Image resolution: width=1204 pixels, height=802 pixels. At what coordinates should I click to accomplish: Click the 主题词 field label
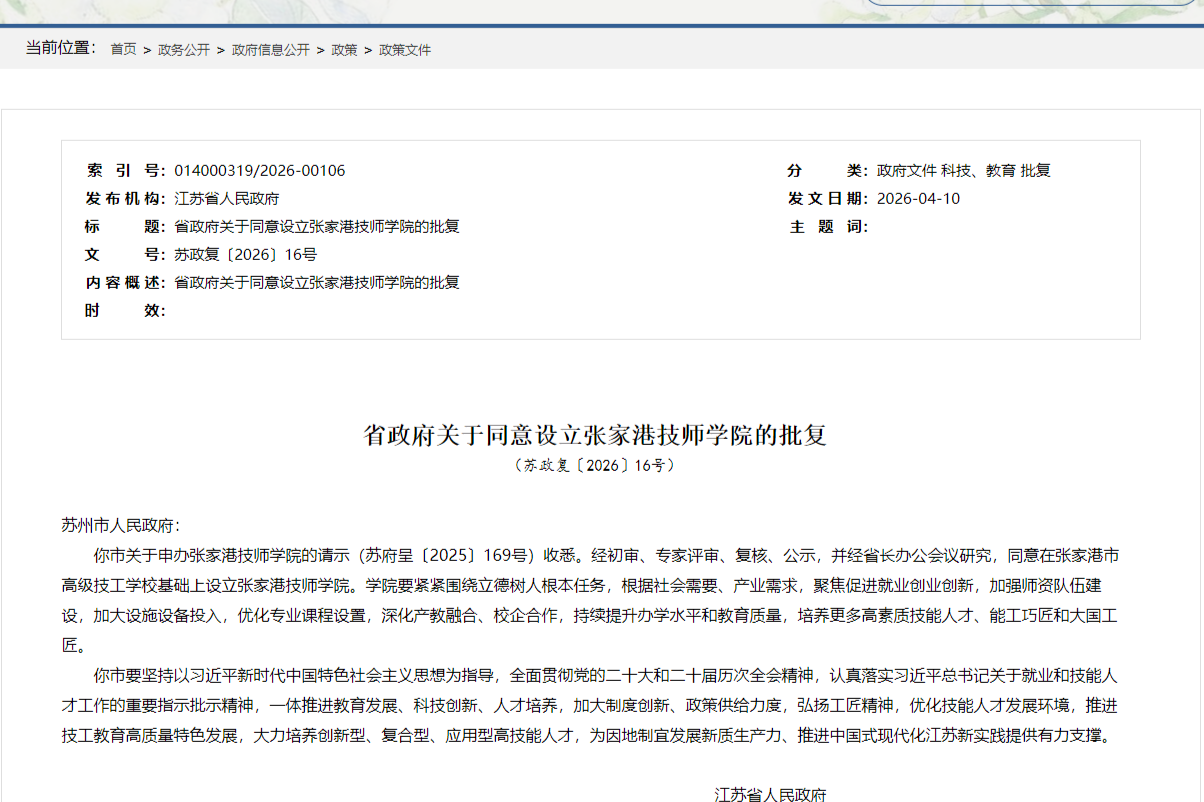click(x=828, y=226)
